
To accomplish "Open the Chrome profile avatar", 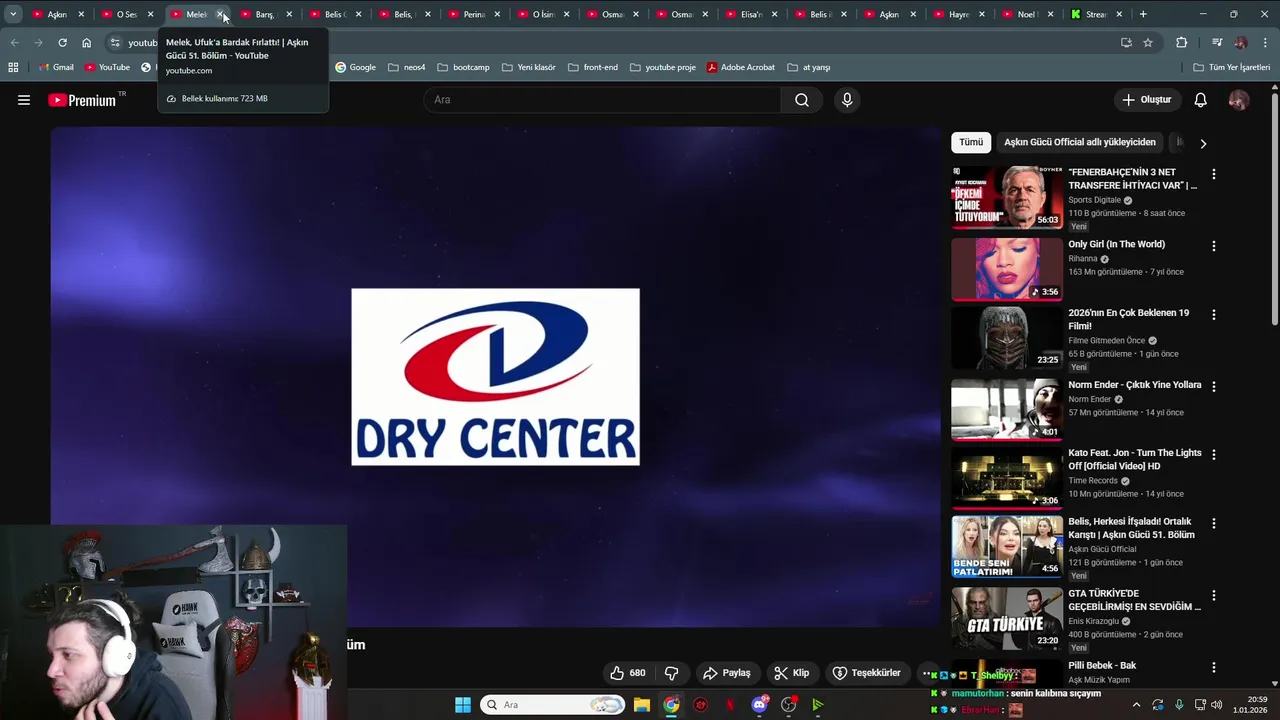I will (x=1241, y=43).
